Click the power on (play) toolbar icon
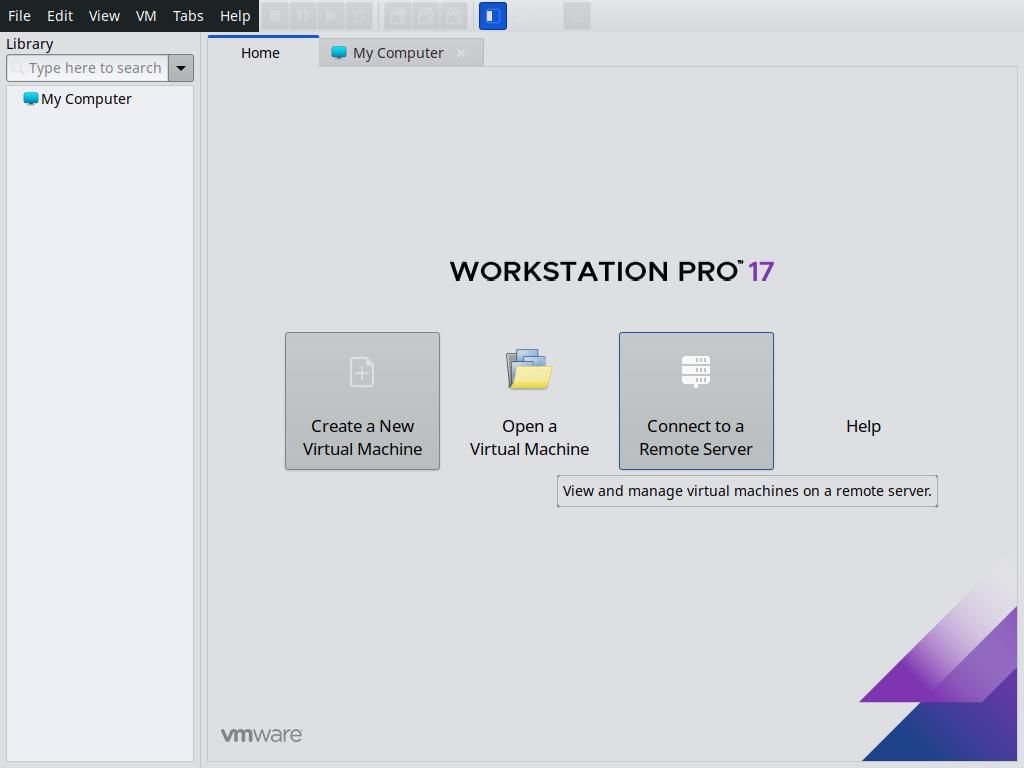The image size is (1024, 768). coord(331,16)
